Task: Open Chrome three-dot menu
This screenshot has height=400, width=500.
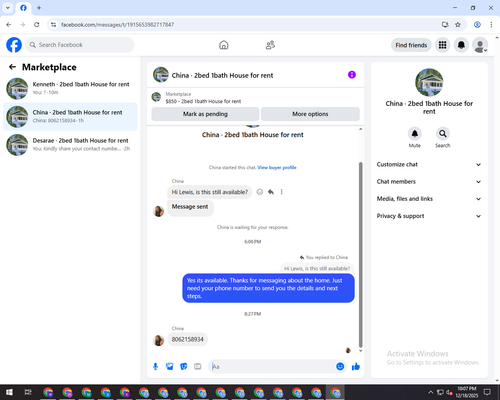Action: [491, 25]
